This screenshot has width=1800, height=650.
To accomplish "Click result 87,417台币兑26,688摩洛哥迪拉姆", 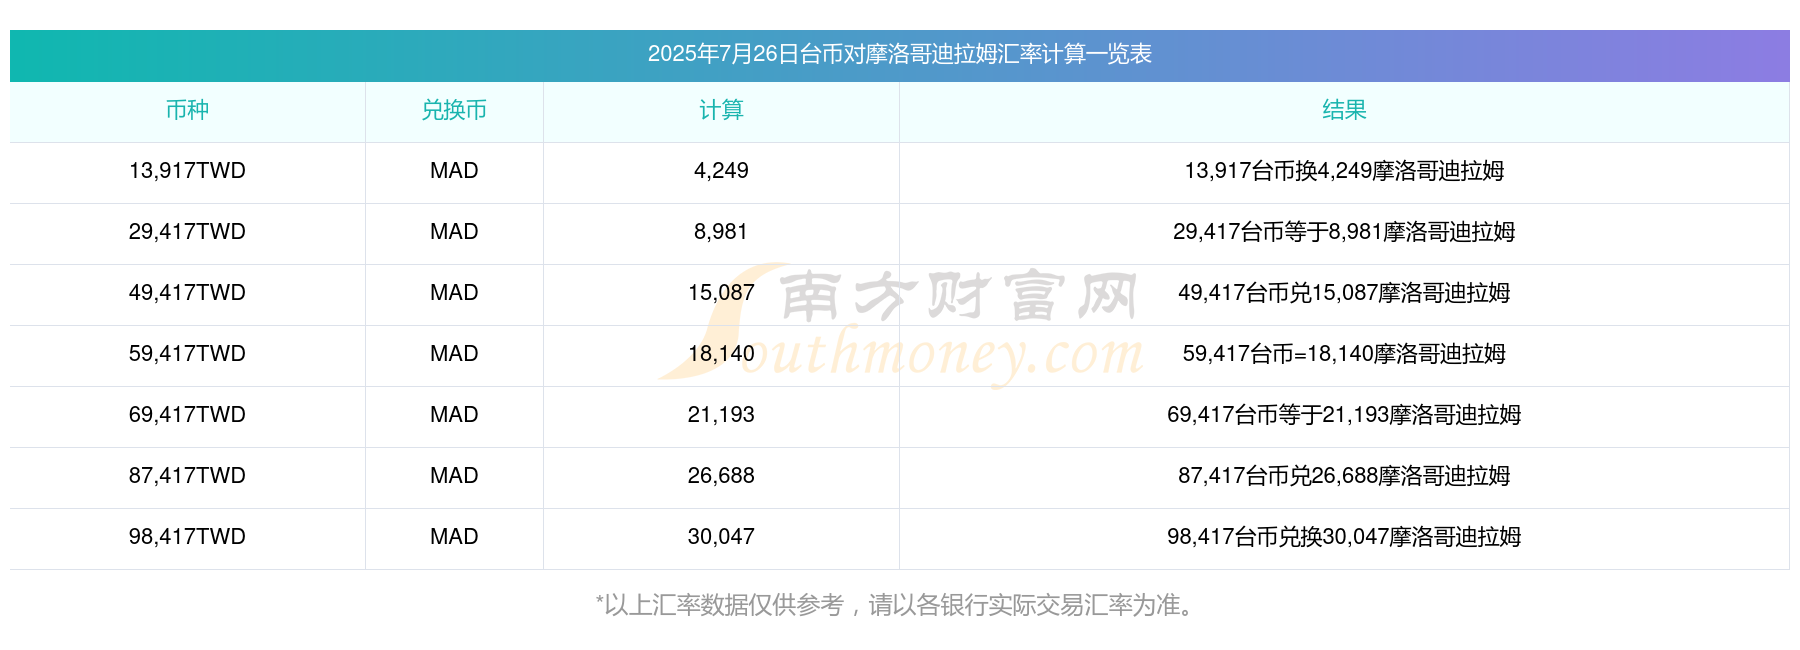I will click(x=1344, y=476).
